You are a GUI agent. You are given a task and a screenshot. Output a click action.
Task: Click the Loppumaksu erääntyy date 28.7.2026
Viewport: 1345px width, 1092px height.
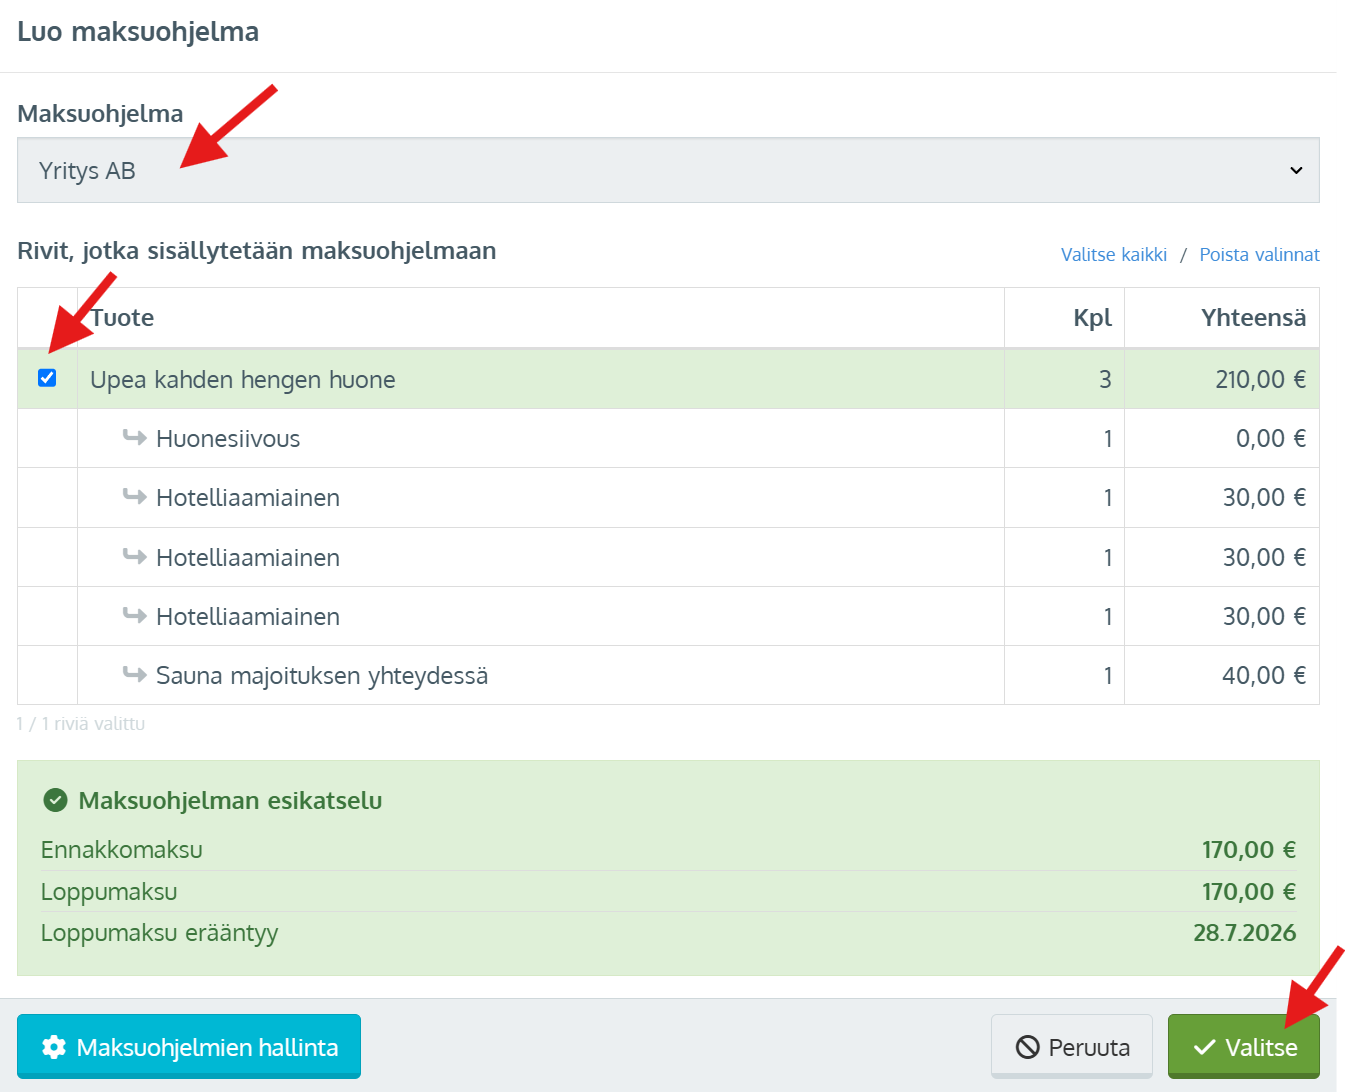[1244, 933]
